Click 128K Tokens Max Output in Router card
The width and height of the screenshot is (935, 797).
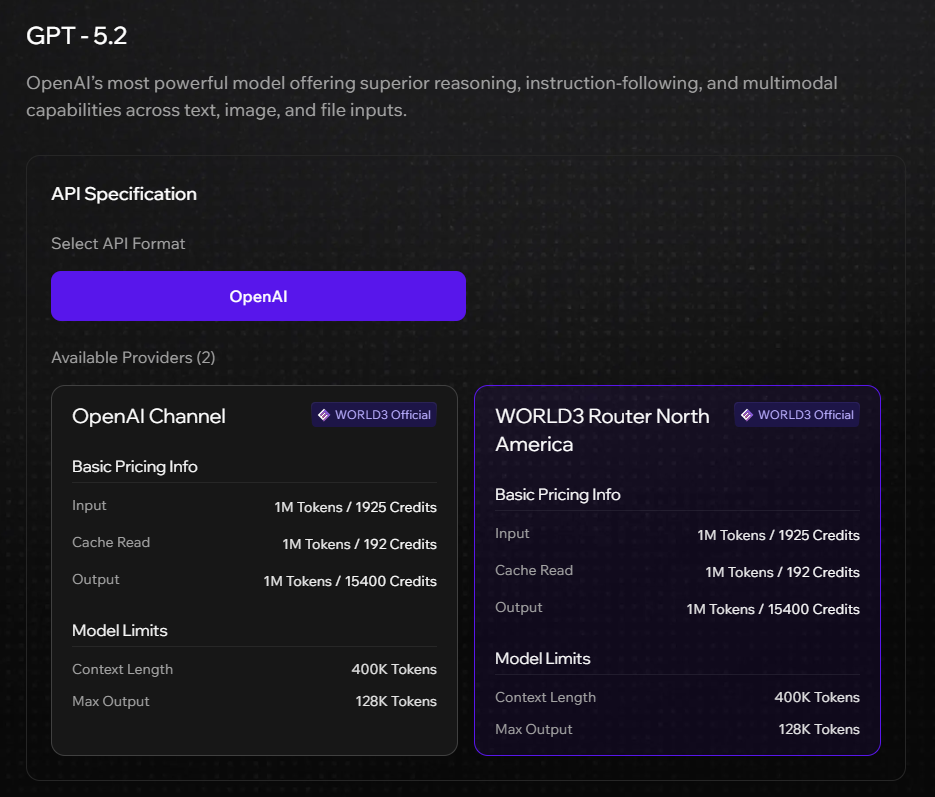pyautogui.click(x=818, y=729)
